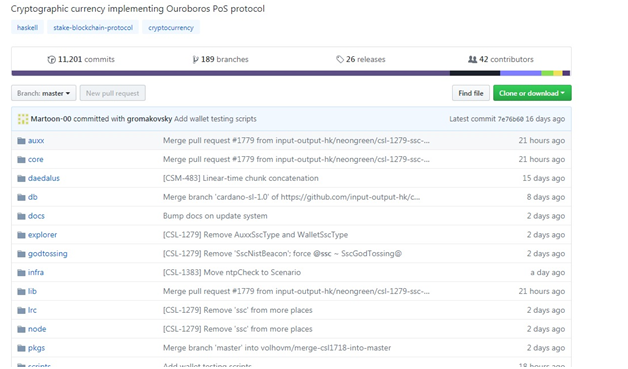
Task: View the 11,201 commits link
Action: coord(86,59)
